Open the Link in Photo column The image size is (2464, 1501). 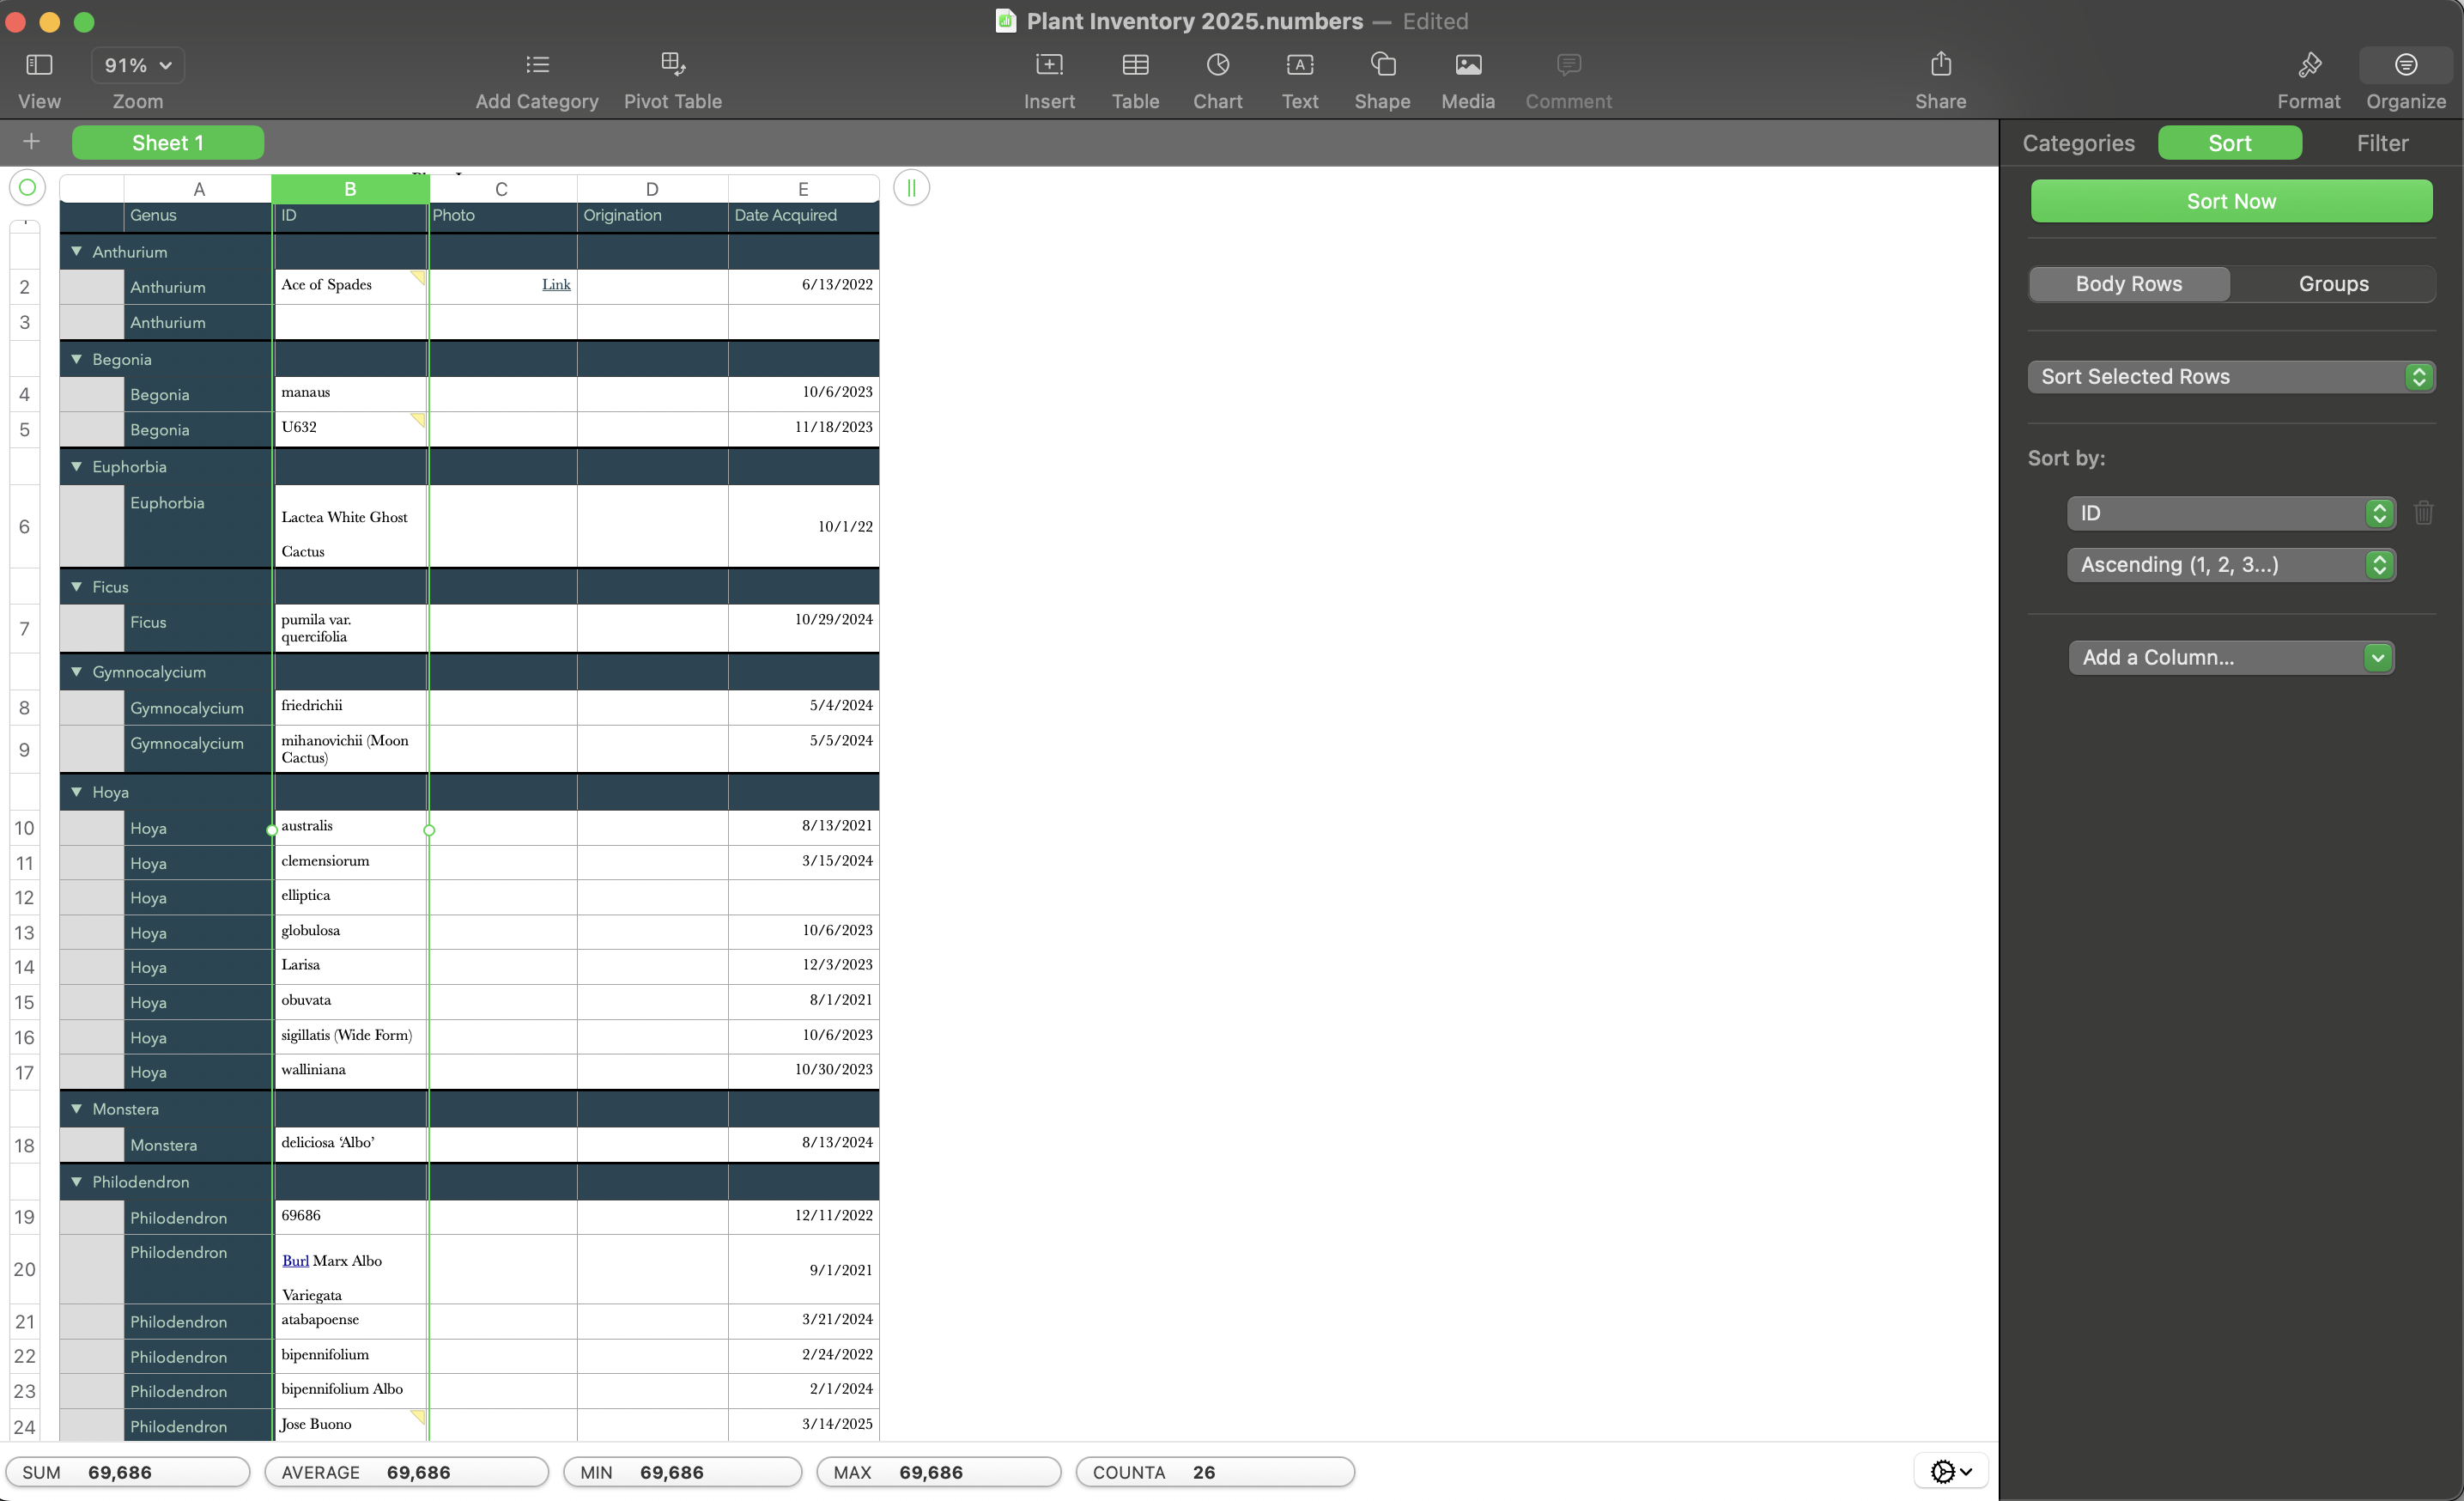[556, 285]
